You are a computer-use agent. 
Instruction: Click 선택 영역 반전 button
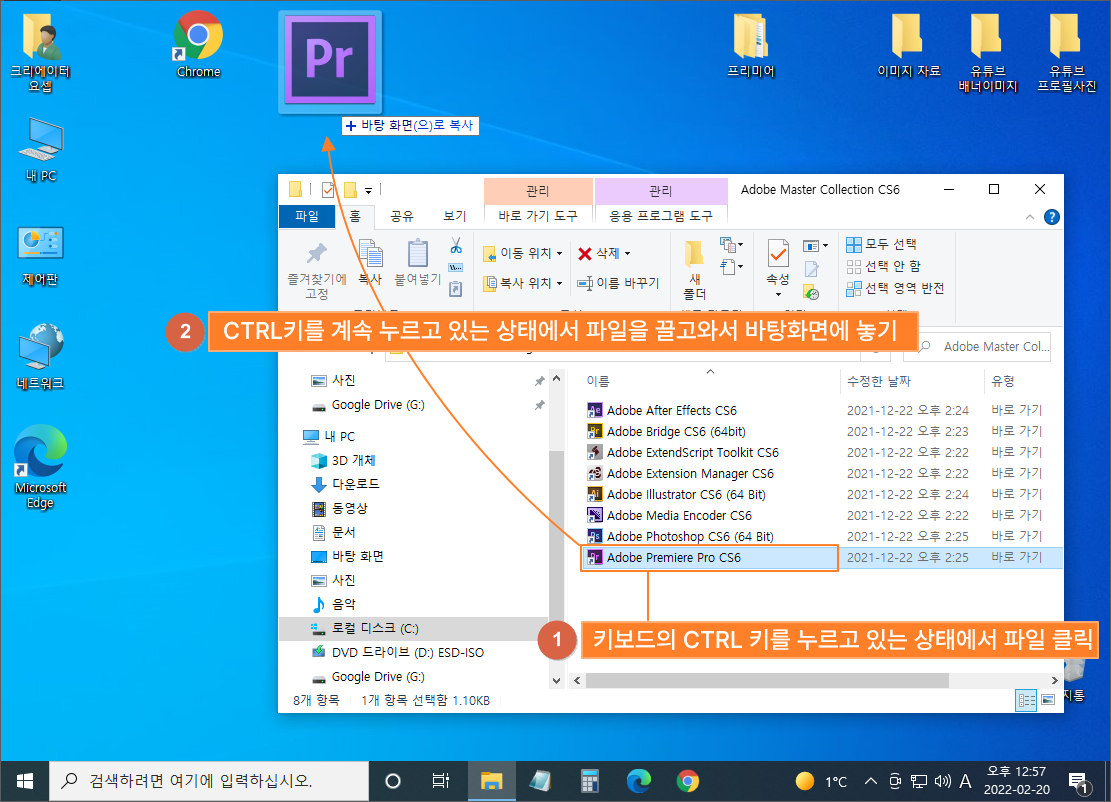[x=895, y=288]
